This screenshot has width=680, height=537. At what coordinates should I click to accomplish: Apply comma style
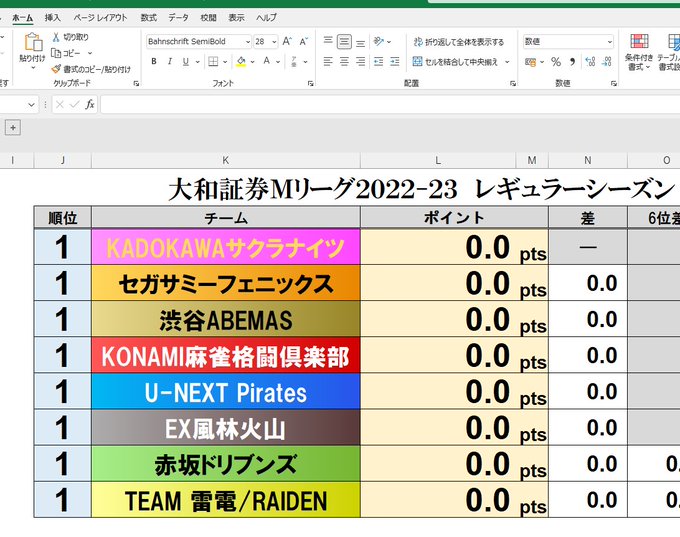[572, 62]
